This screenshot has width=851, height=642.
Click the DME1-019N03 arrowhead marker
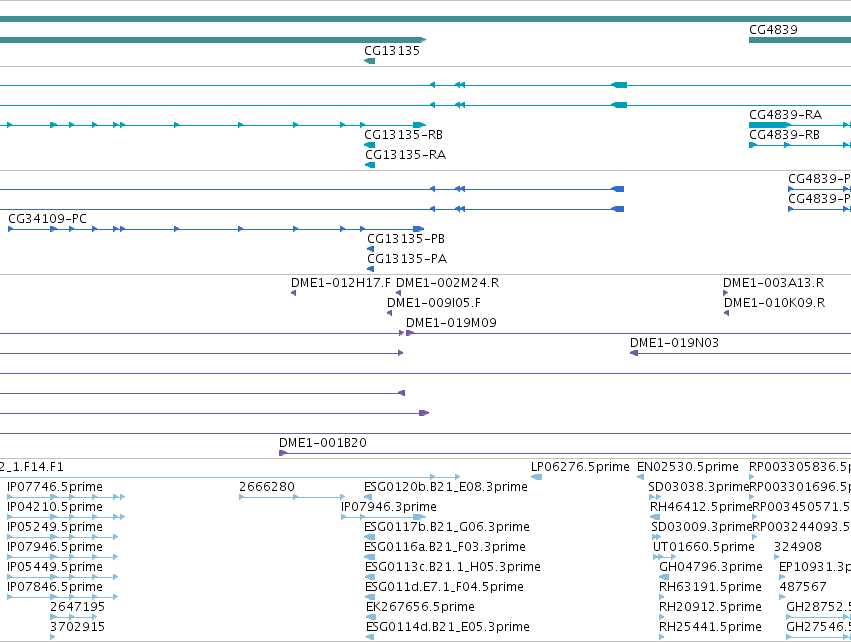point(633,353)
